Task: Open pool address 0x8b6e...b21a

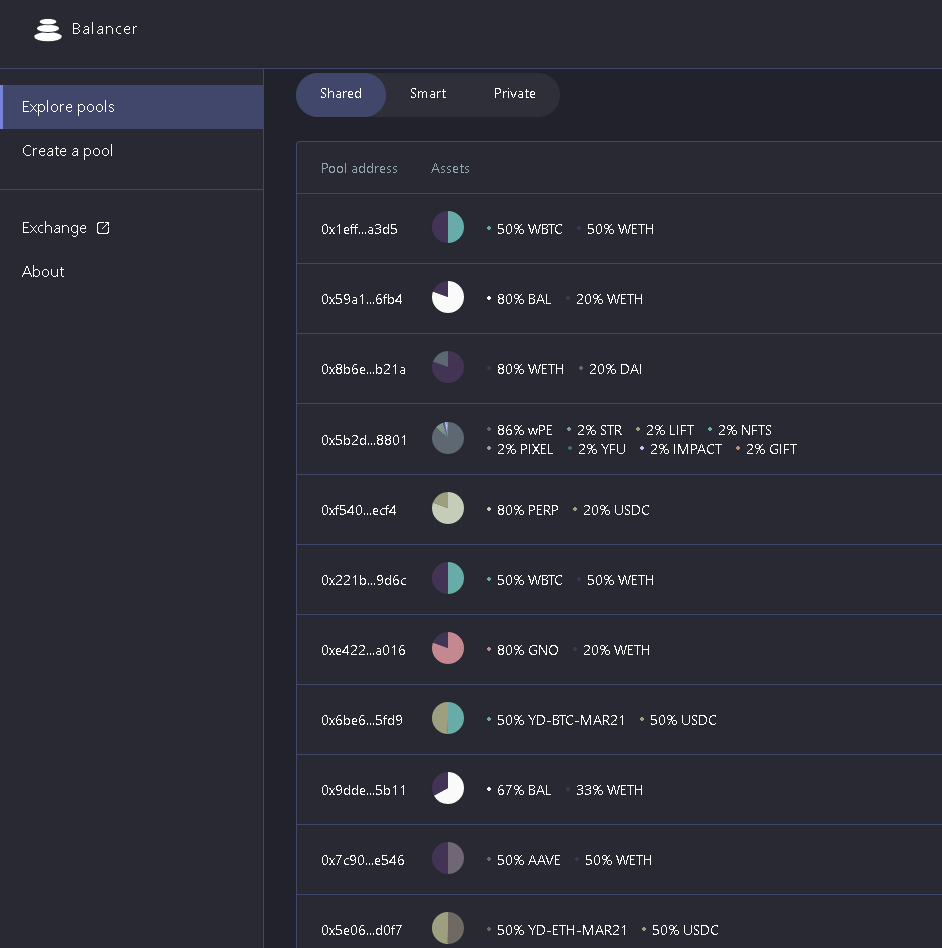Action: tap(363, 370)
